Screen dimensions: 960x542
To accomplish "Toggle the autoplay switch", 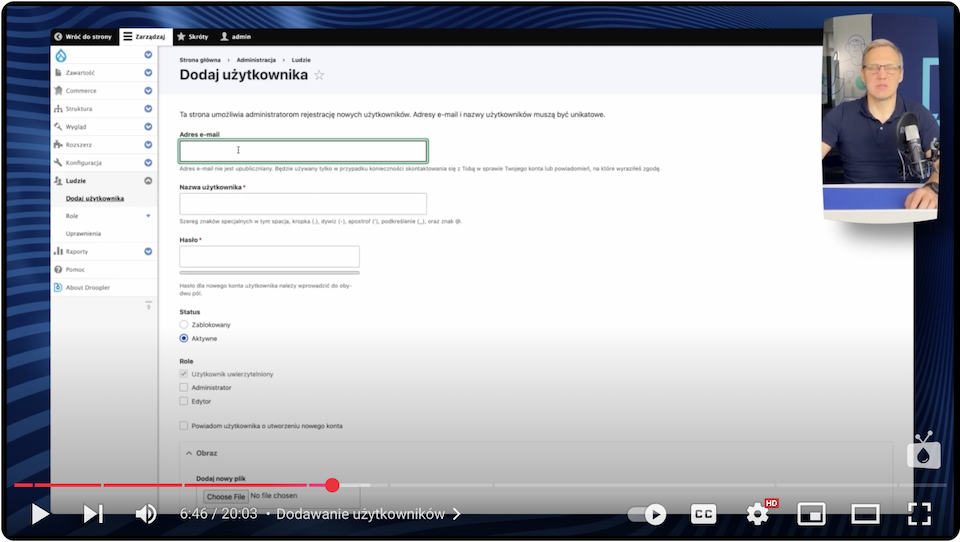I will click(x=648, y=514).
